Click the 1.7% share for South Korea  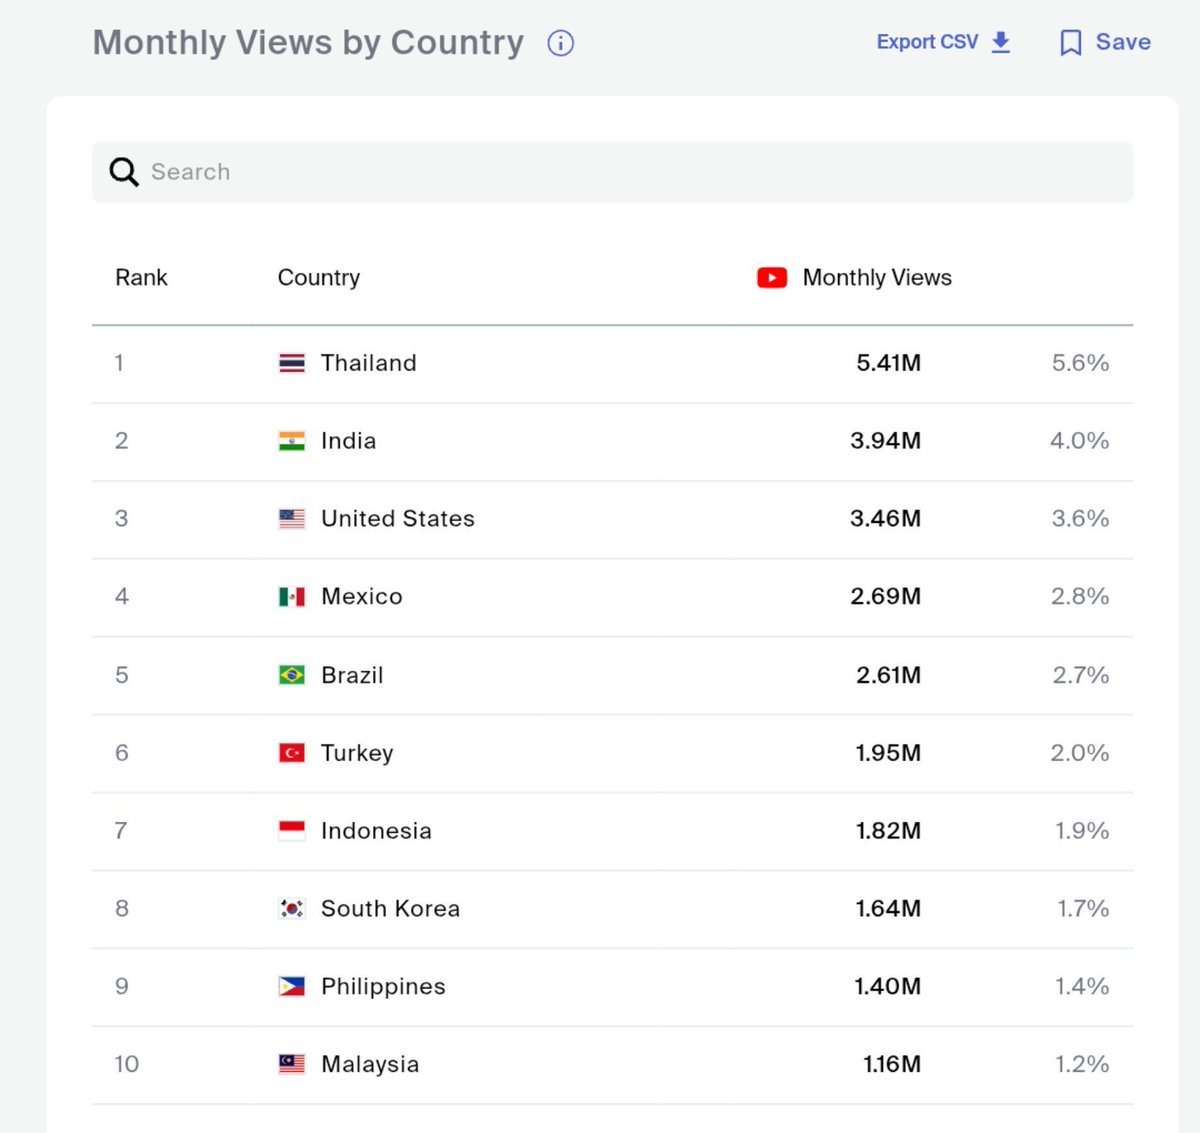pos(1083,909)
